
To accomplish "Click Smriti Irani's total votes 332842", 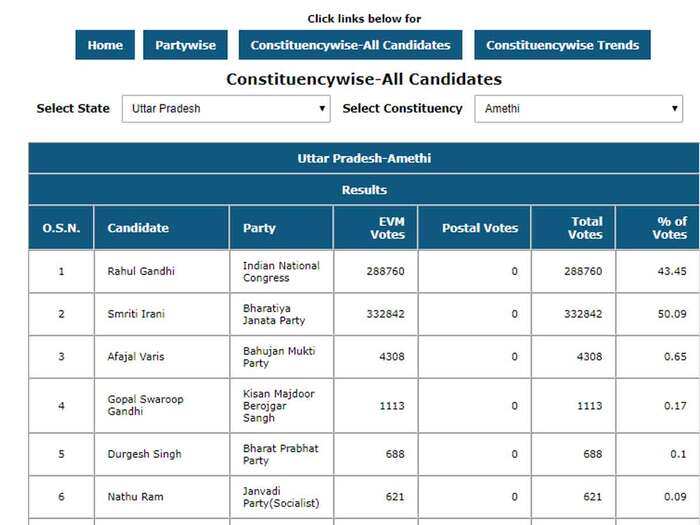I will (583, 314).
